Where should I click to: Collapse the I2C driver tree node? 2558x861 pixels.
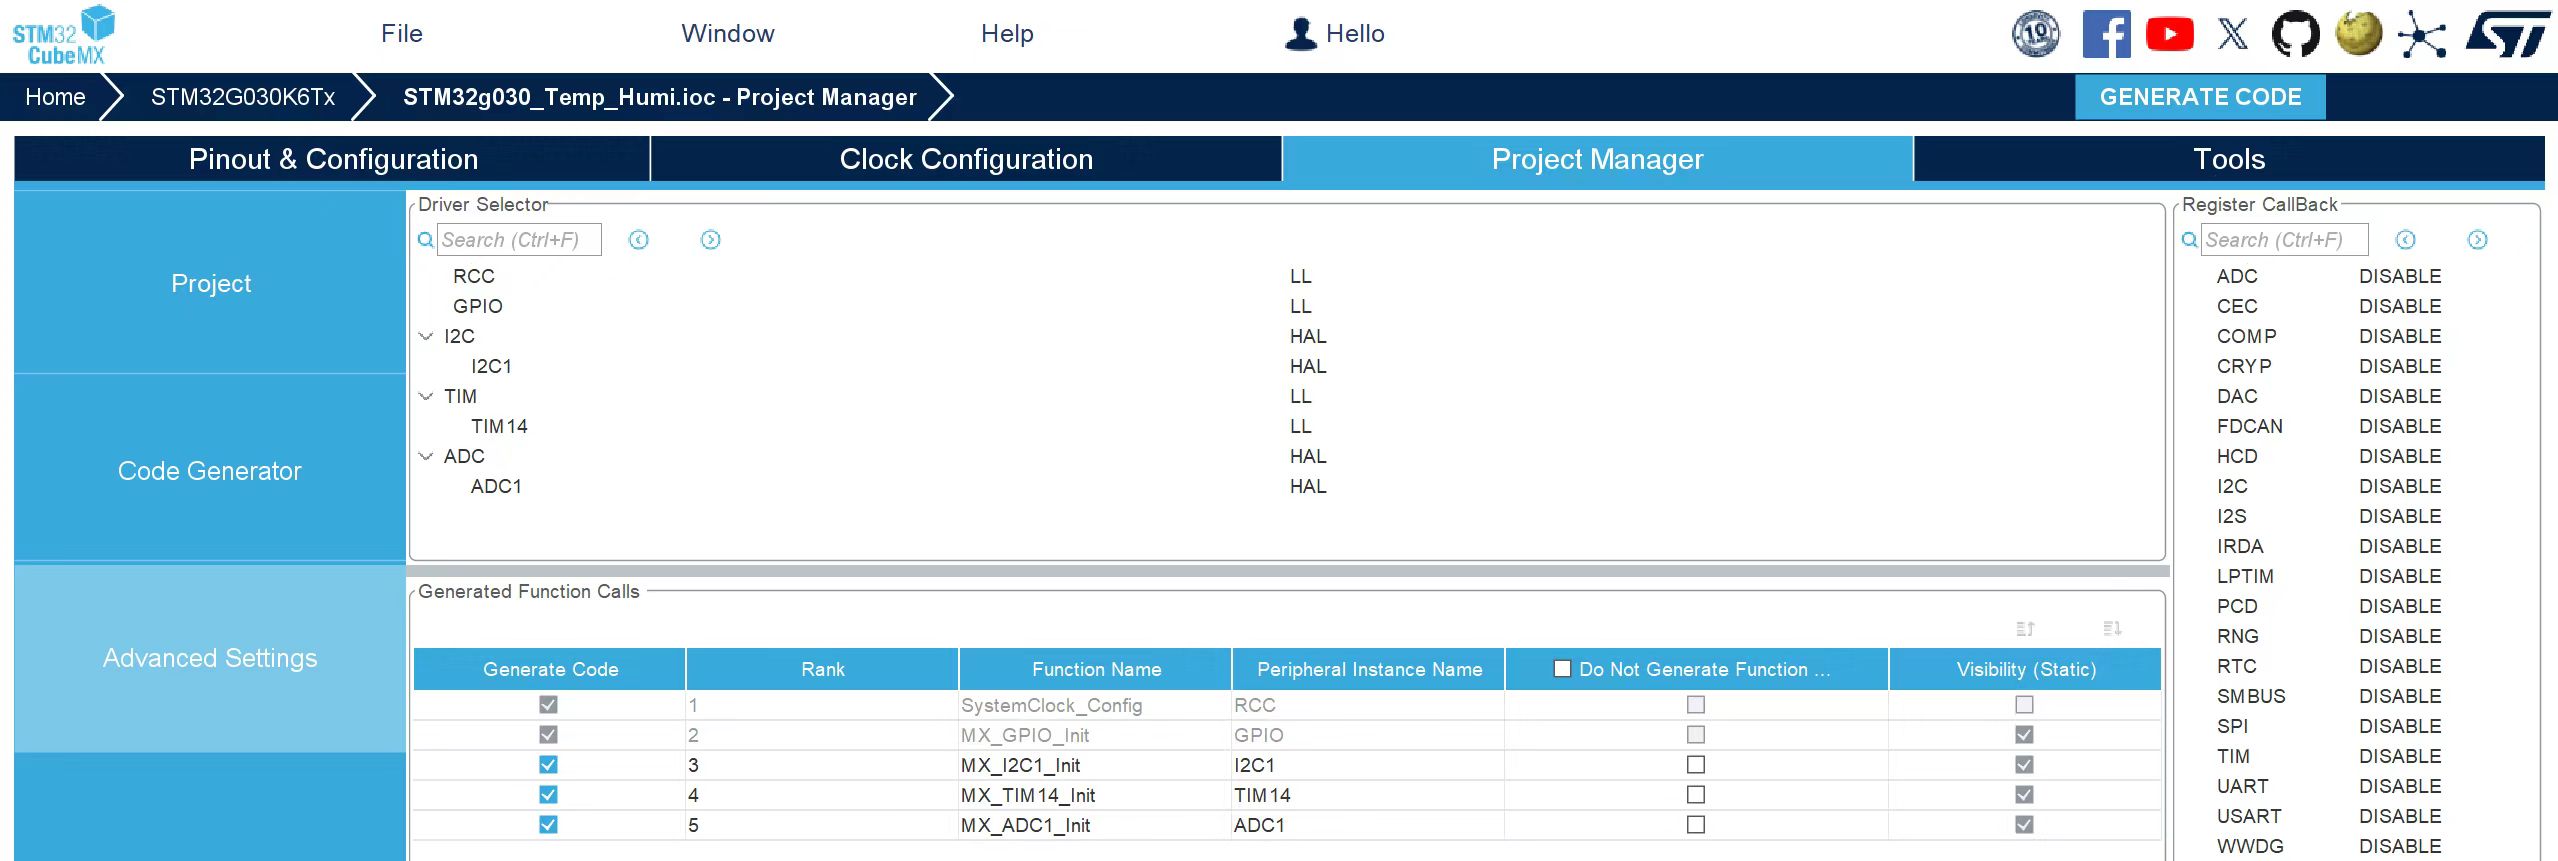[x=426, y=336]
